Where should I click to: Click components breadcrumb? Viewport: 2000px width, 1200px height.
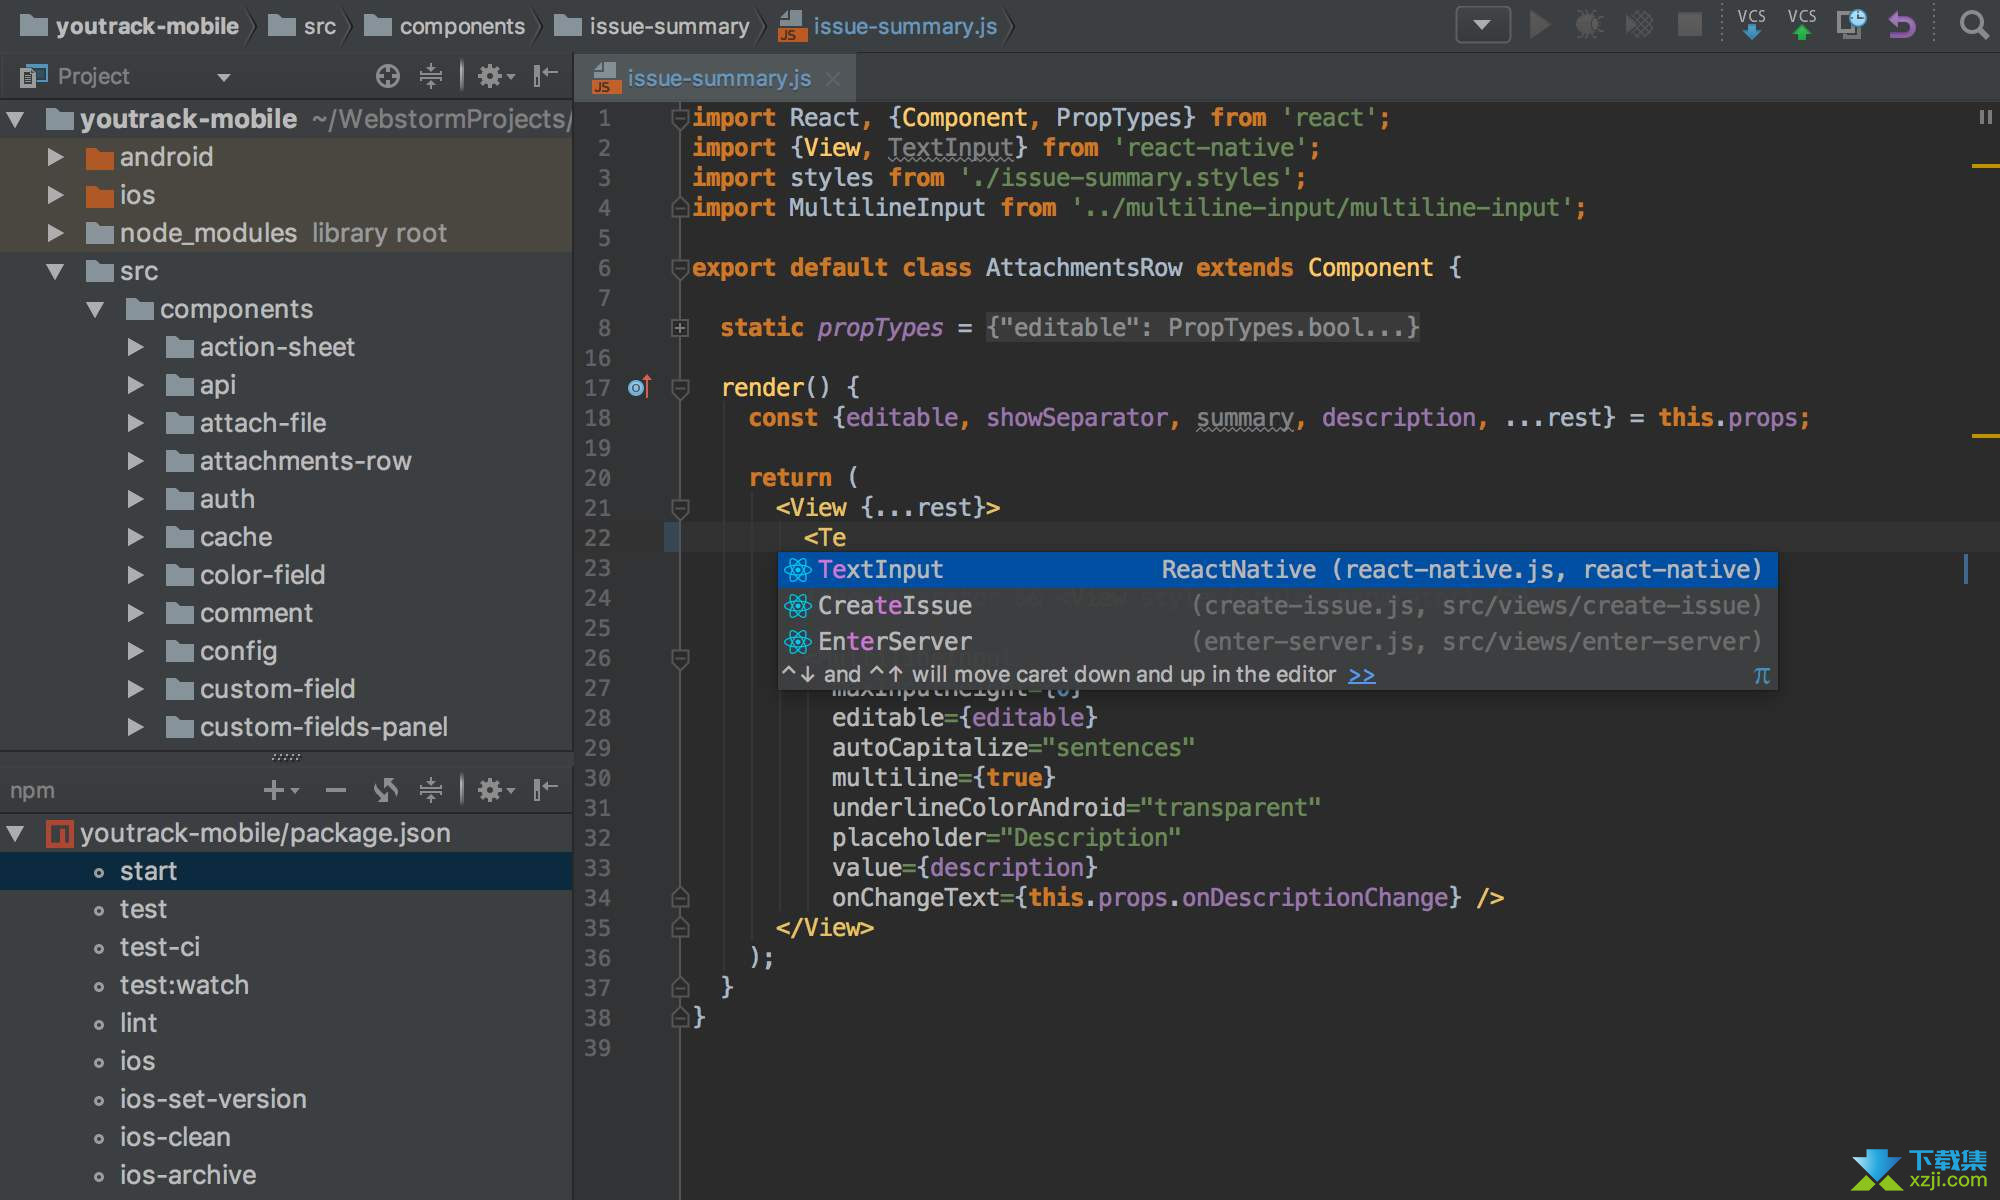[x=444, y=26]
